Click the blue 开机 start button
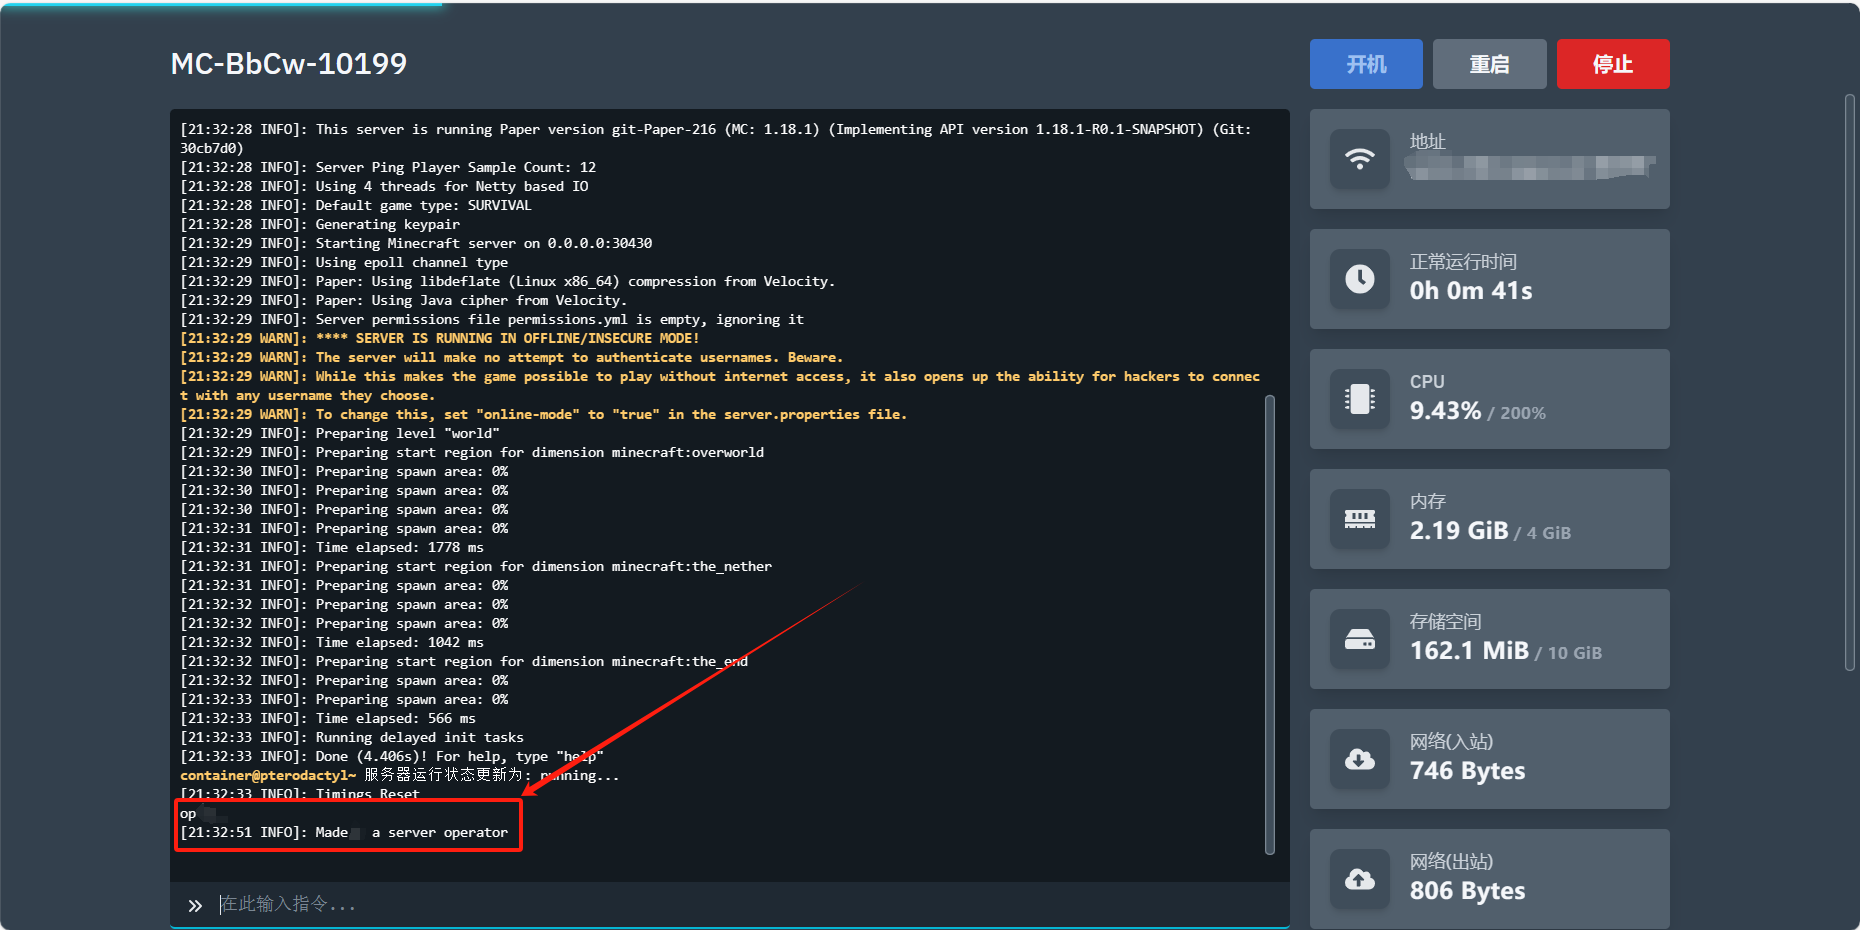Screen dimensions: 1860x930 tap(1366, 64)
